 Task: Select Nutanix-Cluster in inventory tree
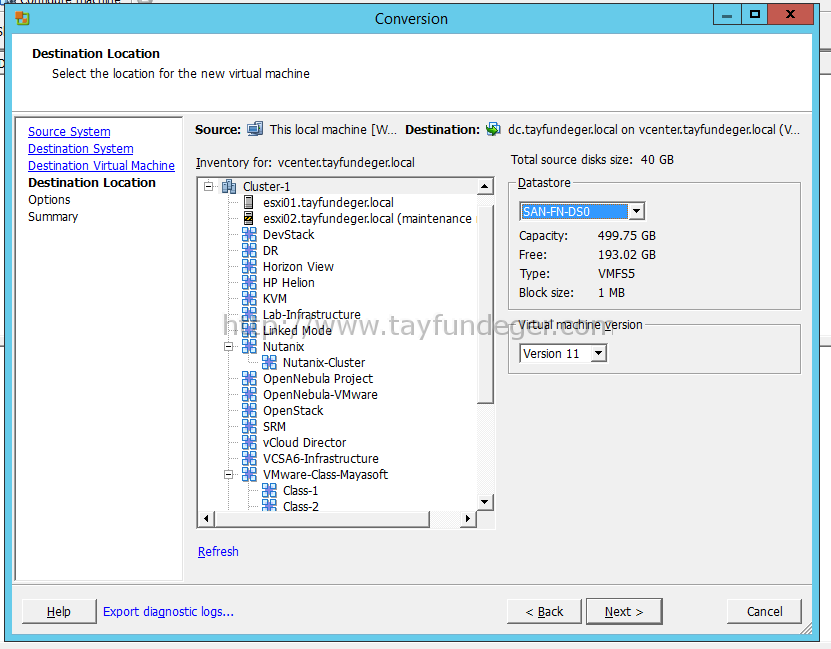(x=324, y=362)
